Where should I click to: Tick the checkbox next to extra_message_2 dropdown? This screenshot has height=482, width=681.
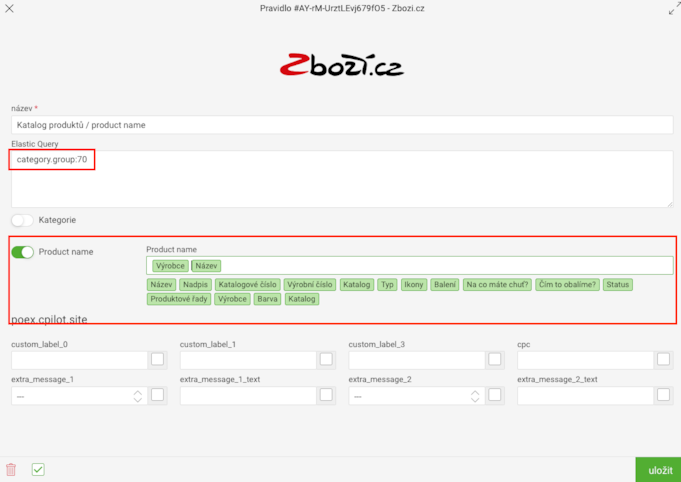[494, 394]
